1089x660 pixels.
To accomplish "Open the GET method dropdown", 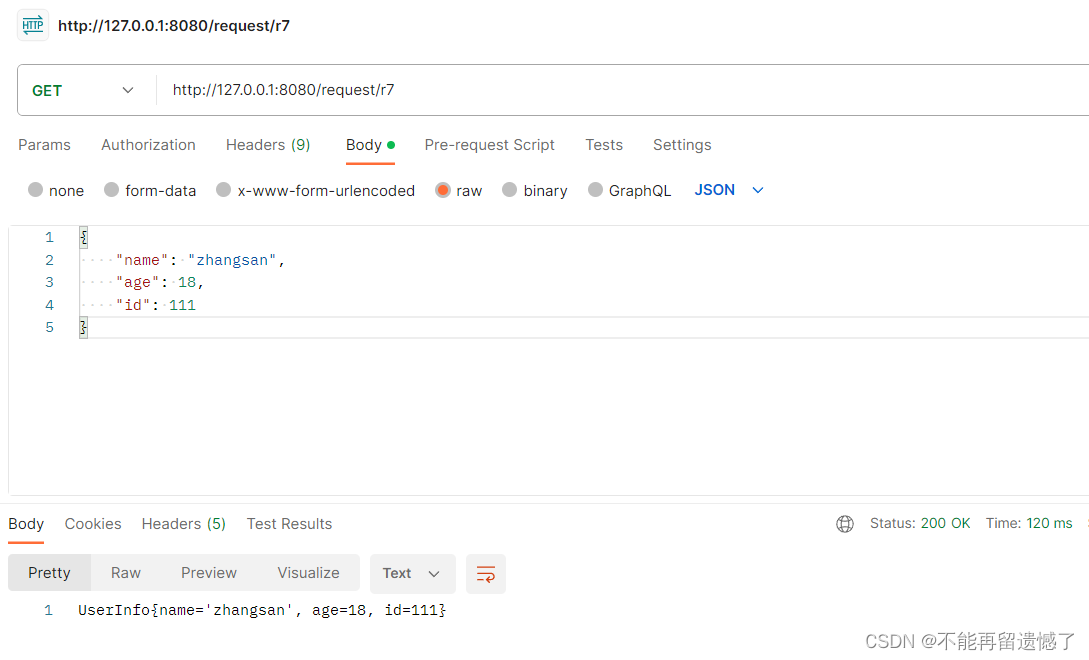I will [x=83, y=90].
